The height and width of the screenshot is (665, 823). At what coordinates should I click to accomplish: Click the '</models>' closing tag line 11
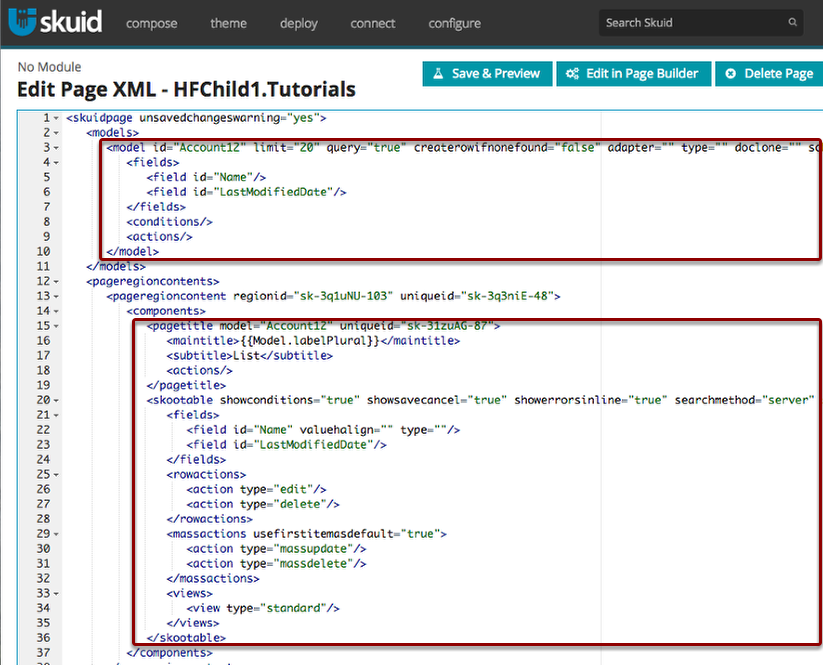click(x=116, y=267)
